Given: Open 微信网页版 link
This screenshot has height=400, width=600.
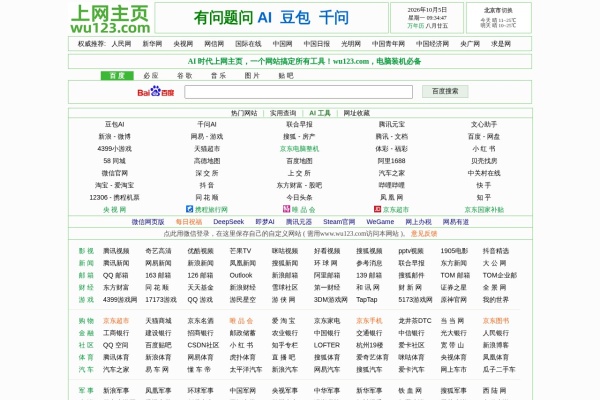Looking at the screenshot, I should pos(148,222).
